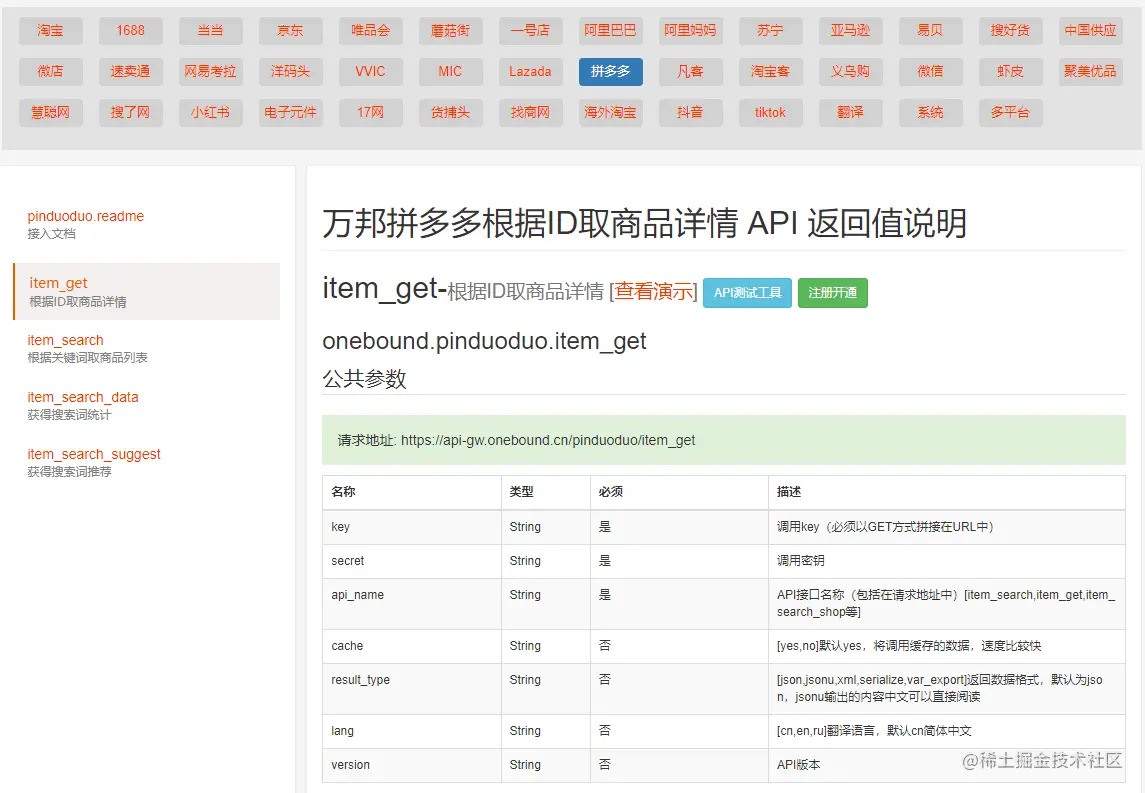Open the 洋码头 platform button
Image resolution: width=1145 pixels, height=793 pixels.
(290, 72)
